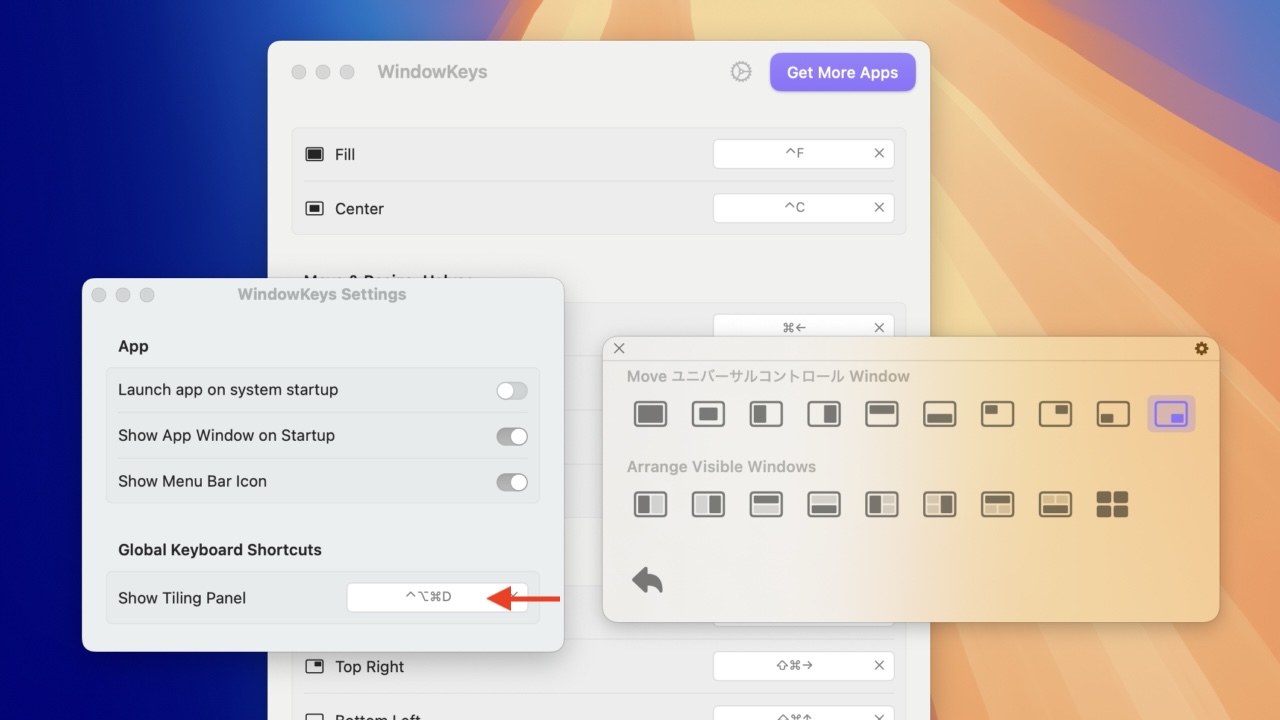The width and height of the screenshot is (1280, 720).
Task: Clear the Fill shortcut ^F
Action: point(879,153)
